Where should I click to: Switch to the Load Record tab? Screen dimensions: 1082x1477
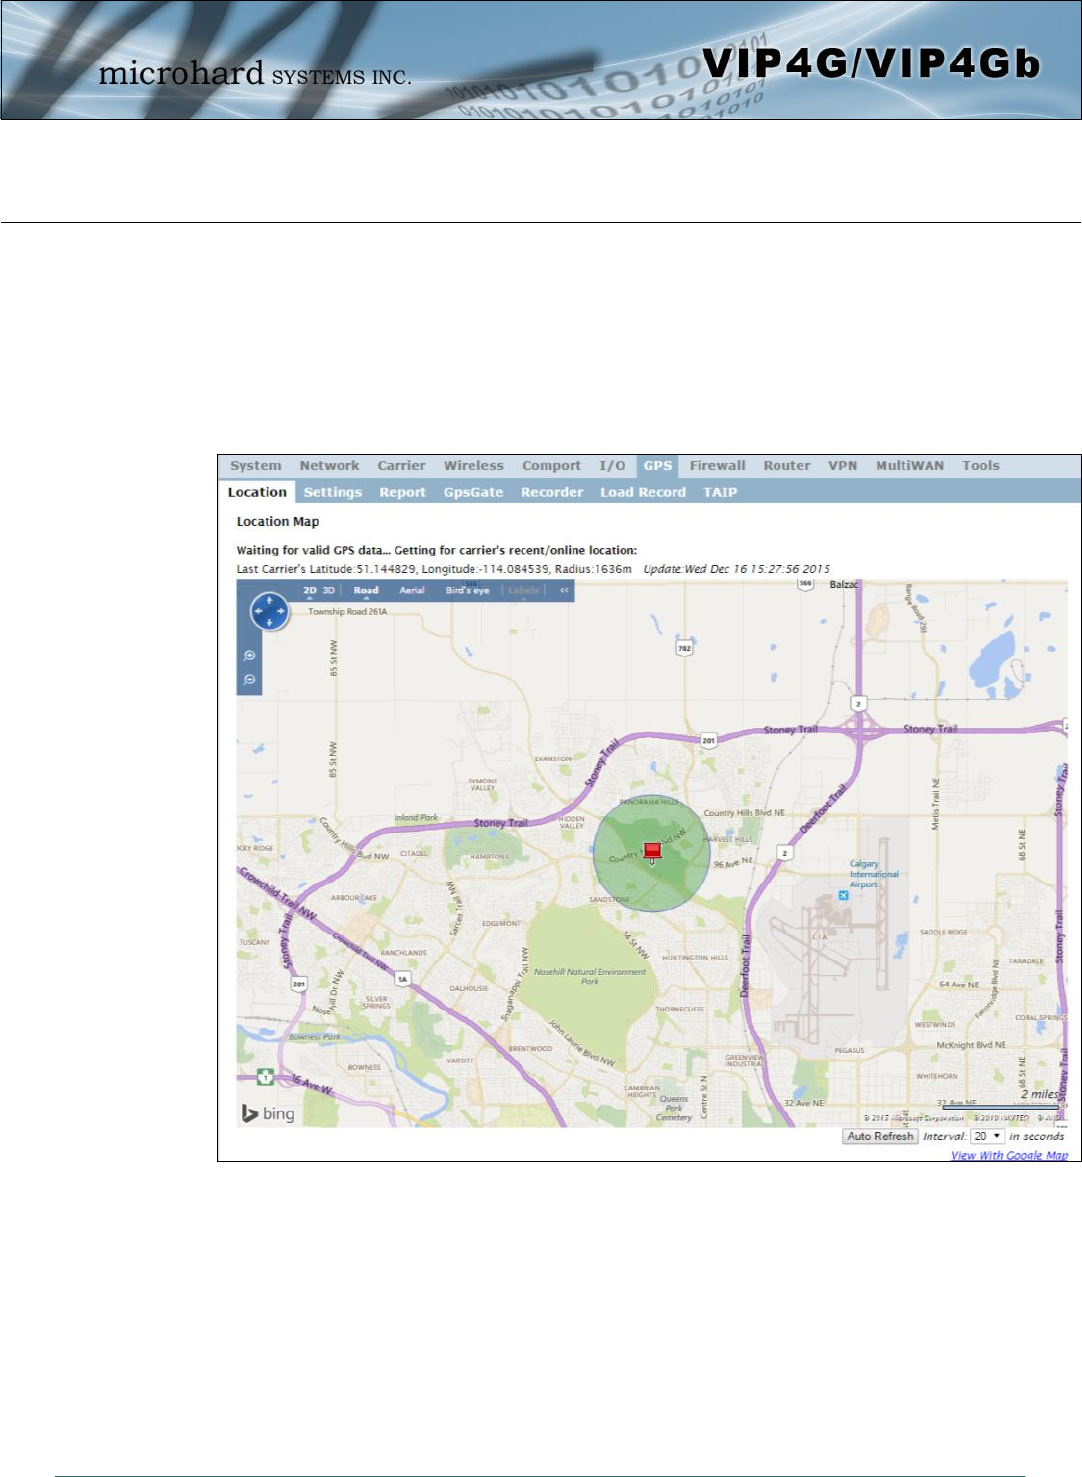[643, 492]
